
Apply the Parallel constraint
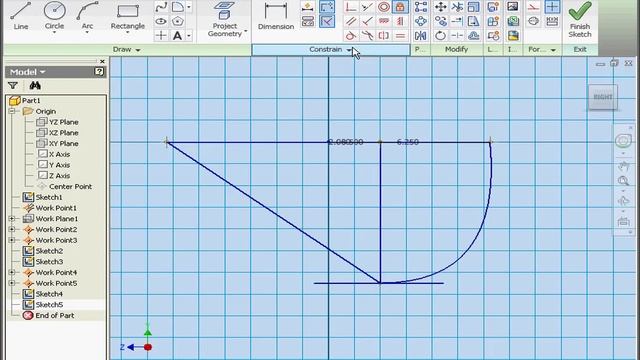[x=351, y=21]
